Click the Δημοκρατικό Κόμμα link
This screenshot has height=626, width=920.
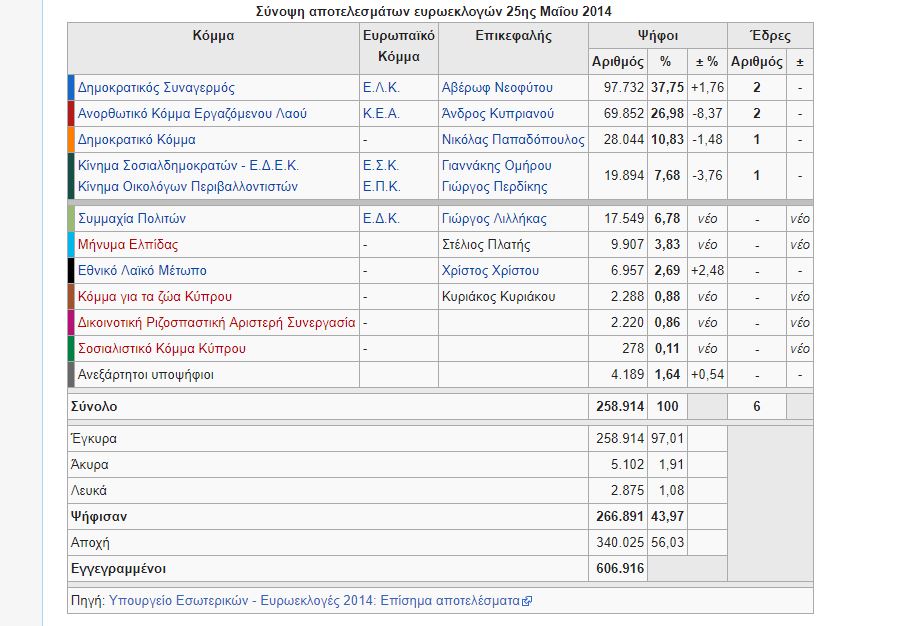[x=136, y=140]
